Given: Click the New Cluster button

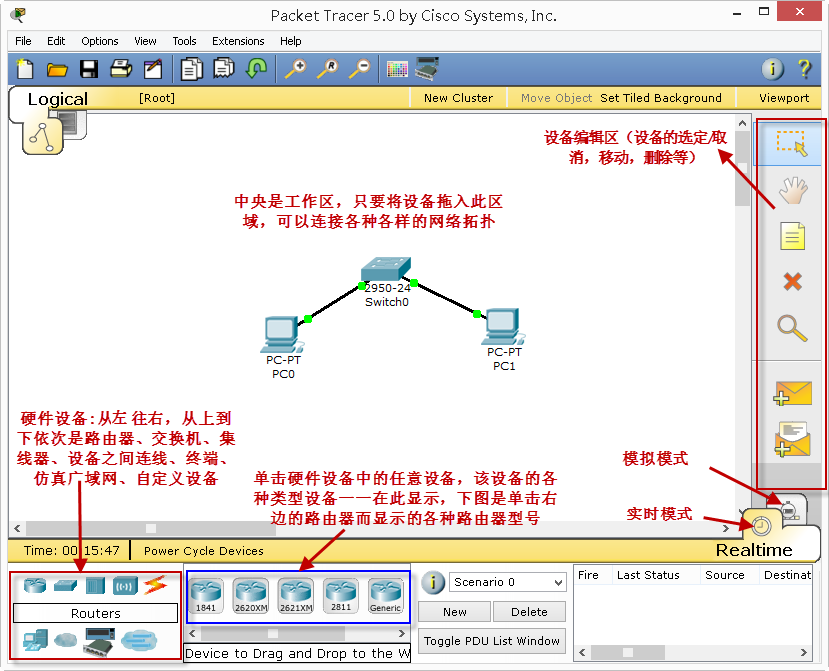Looking at the screenshot, I should (x=458, y=98).
